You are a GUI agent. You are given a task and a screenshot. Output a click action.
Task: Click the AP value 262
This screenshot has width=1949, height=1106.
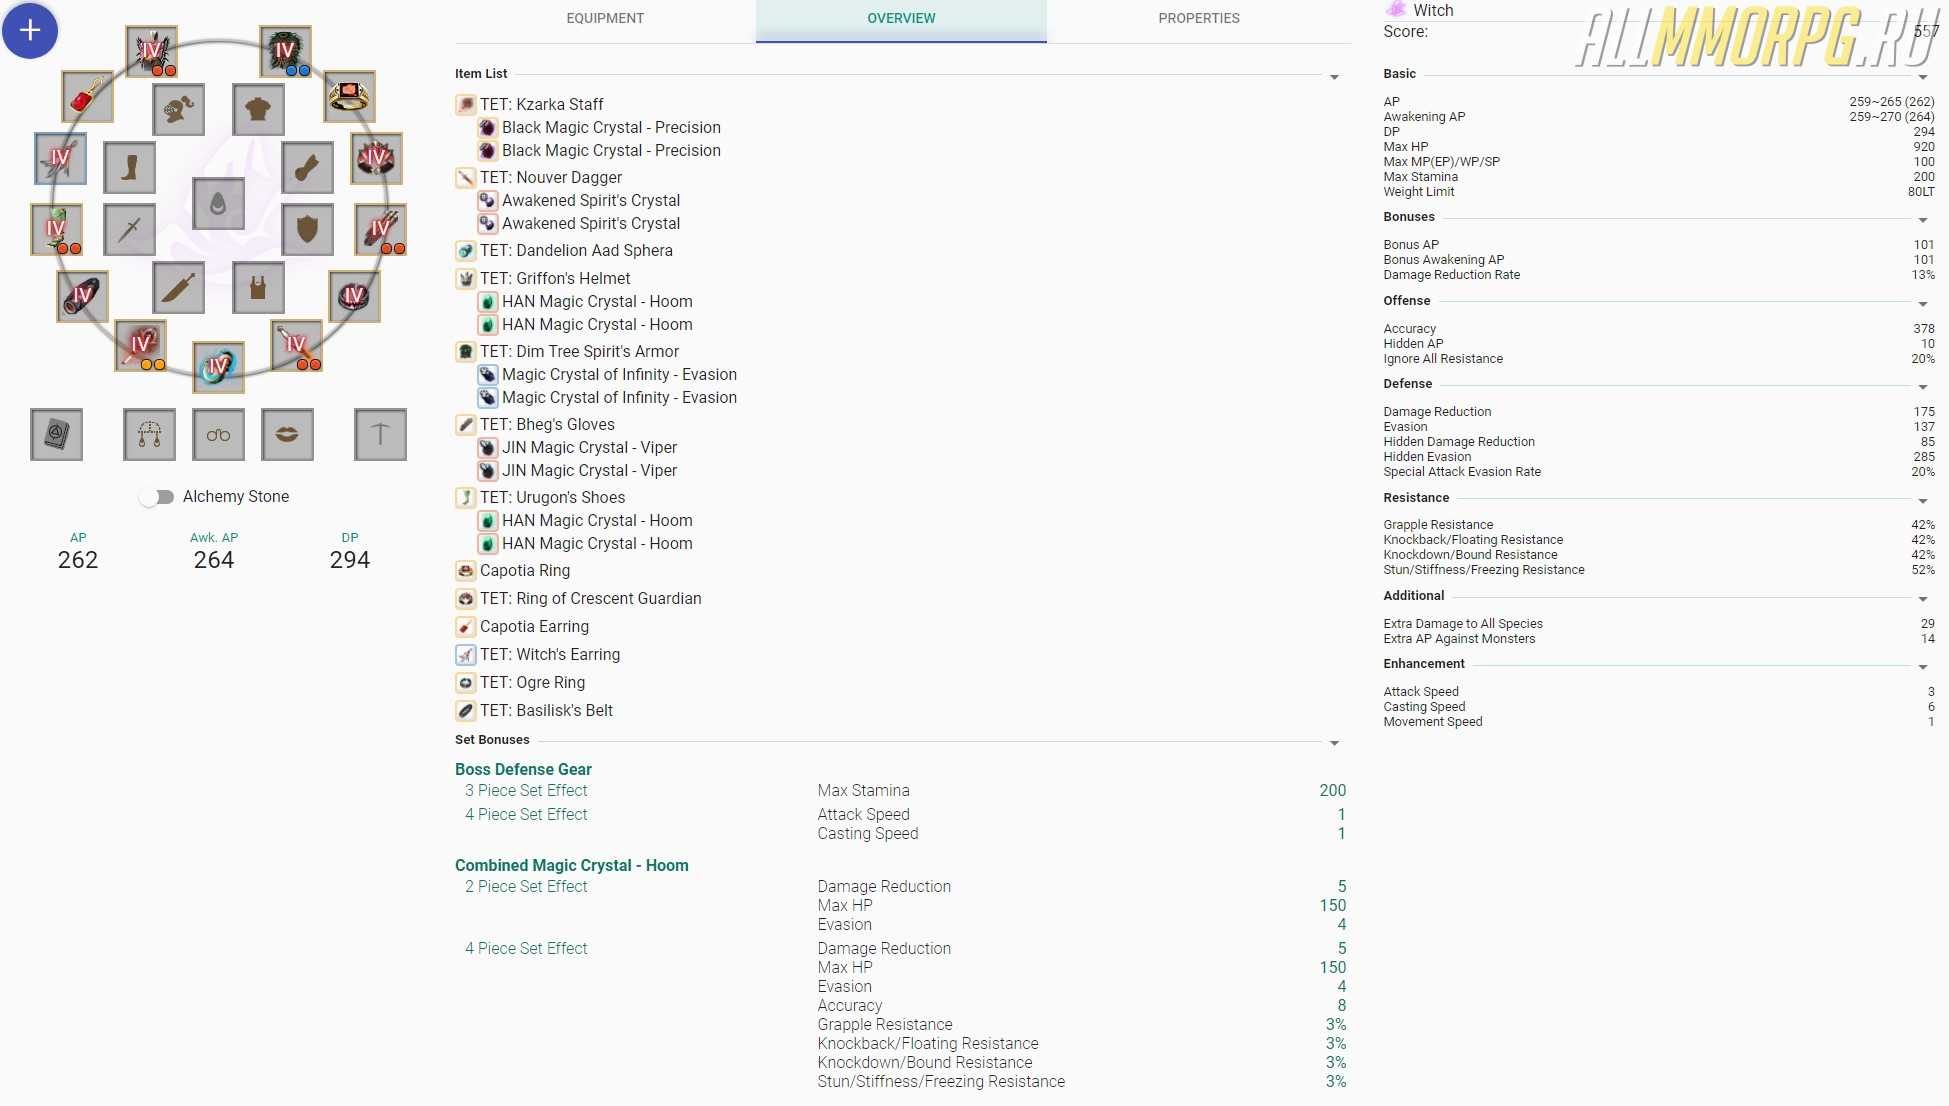78,560
